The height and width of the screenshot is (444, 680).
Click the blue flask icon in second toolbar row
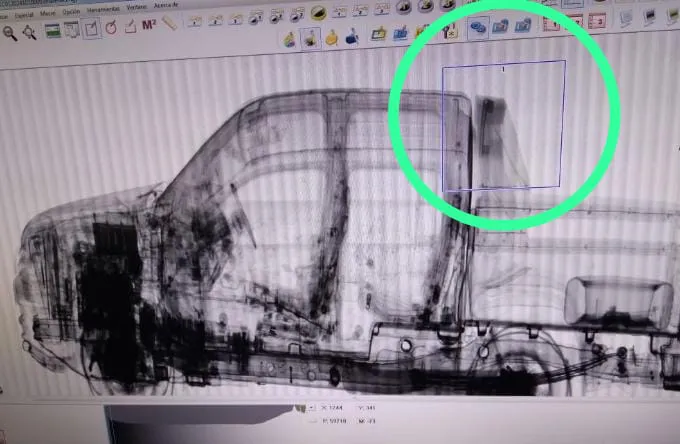[x=352, y=37]
